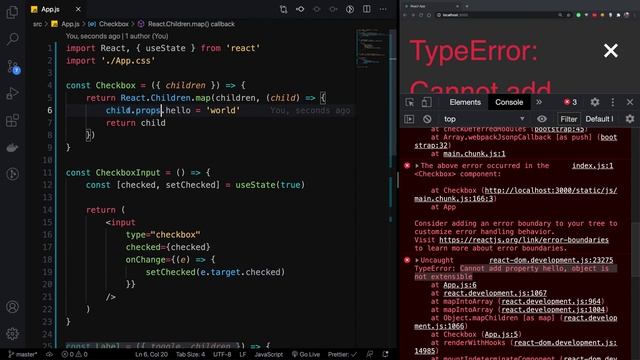
Task: Click the src breadcrumb segment
Action: 37,24
